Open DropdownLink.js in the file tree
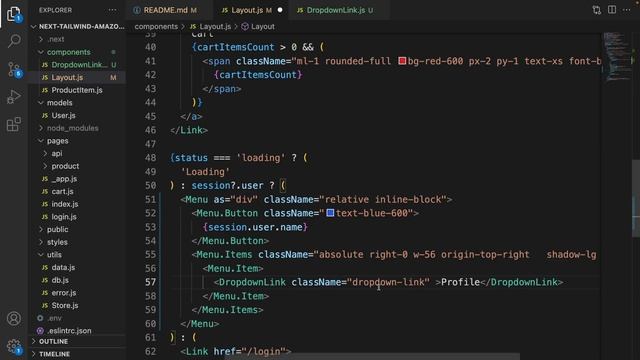 tap(77, 64)
